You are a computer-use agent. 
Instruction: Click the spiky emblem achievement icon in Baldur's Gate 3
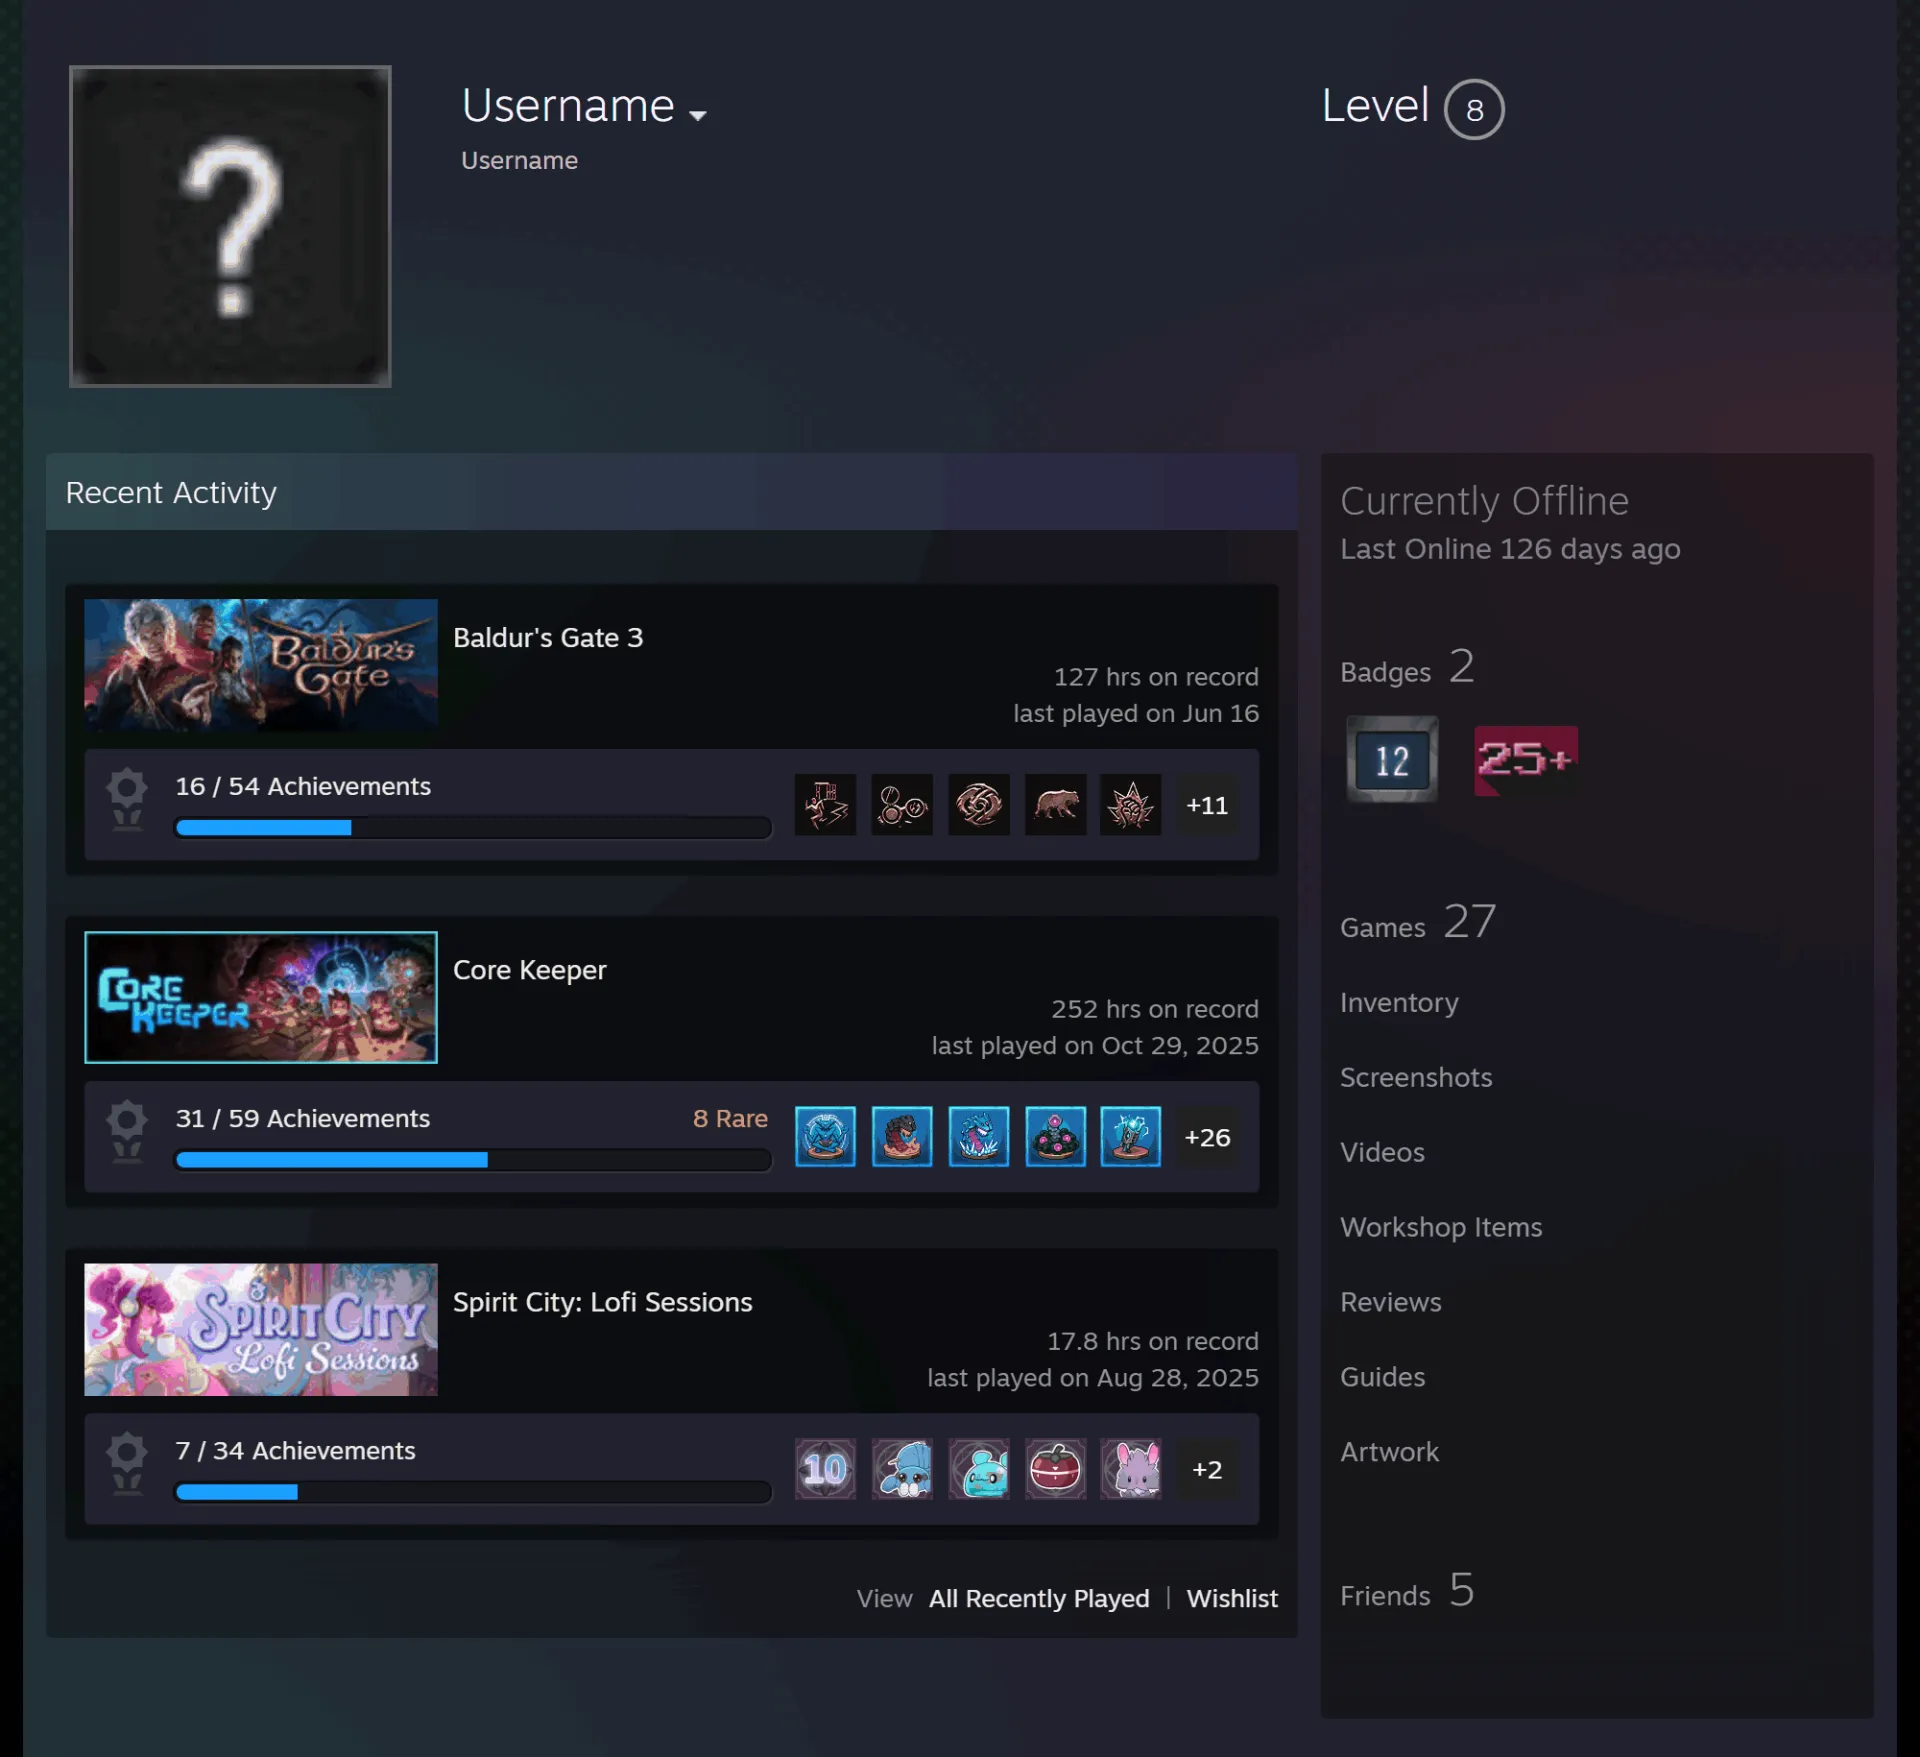tap(1131, 804)
